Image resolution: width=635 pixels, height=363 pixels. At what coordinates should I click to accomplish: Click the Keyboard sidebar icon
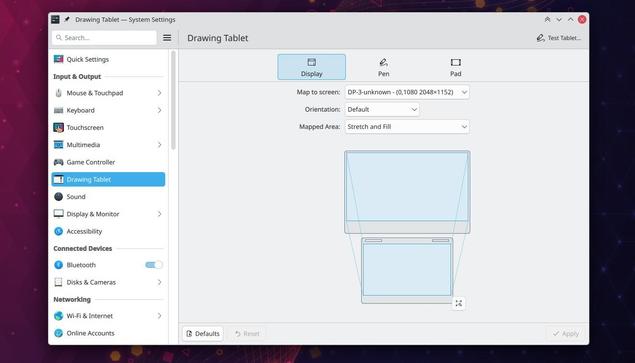tap(58, 110)
